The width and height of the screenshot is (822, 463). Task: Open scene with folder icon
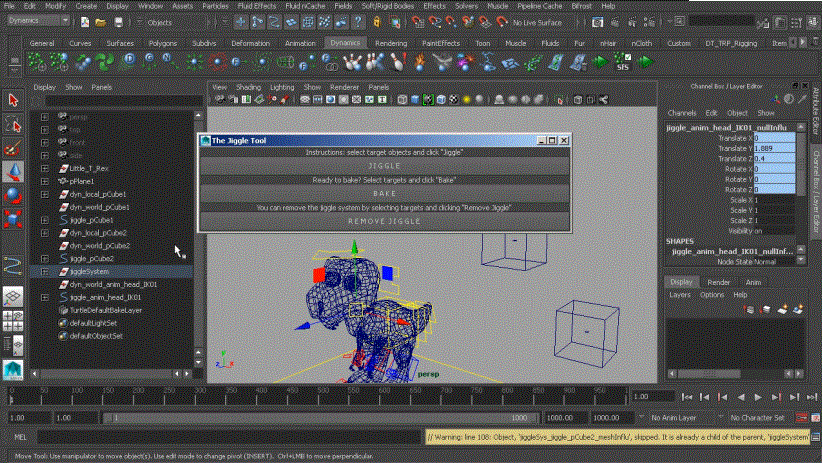(x=101, y=23)
